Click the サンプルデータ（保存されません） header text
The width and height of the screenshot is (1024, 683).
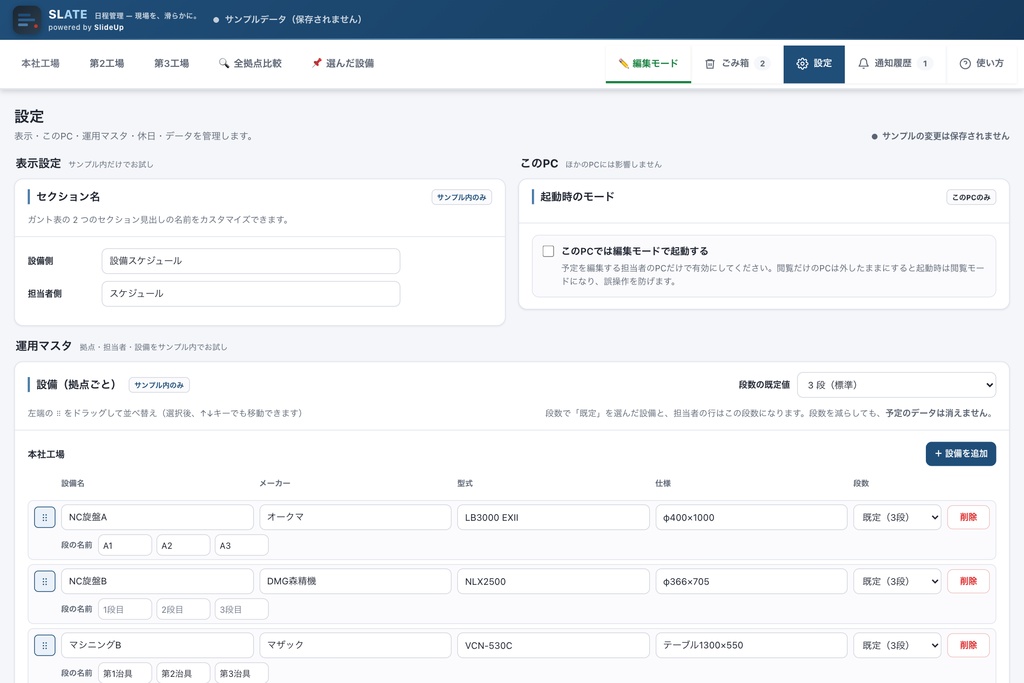tap(293, 20)
